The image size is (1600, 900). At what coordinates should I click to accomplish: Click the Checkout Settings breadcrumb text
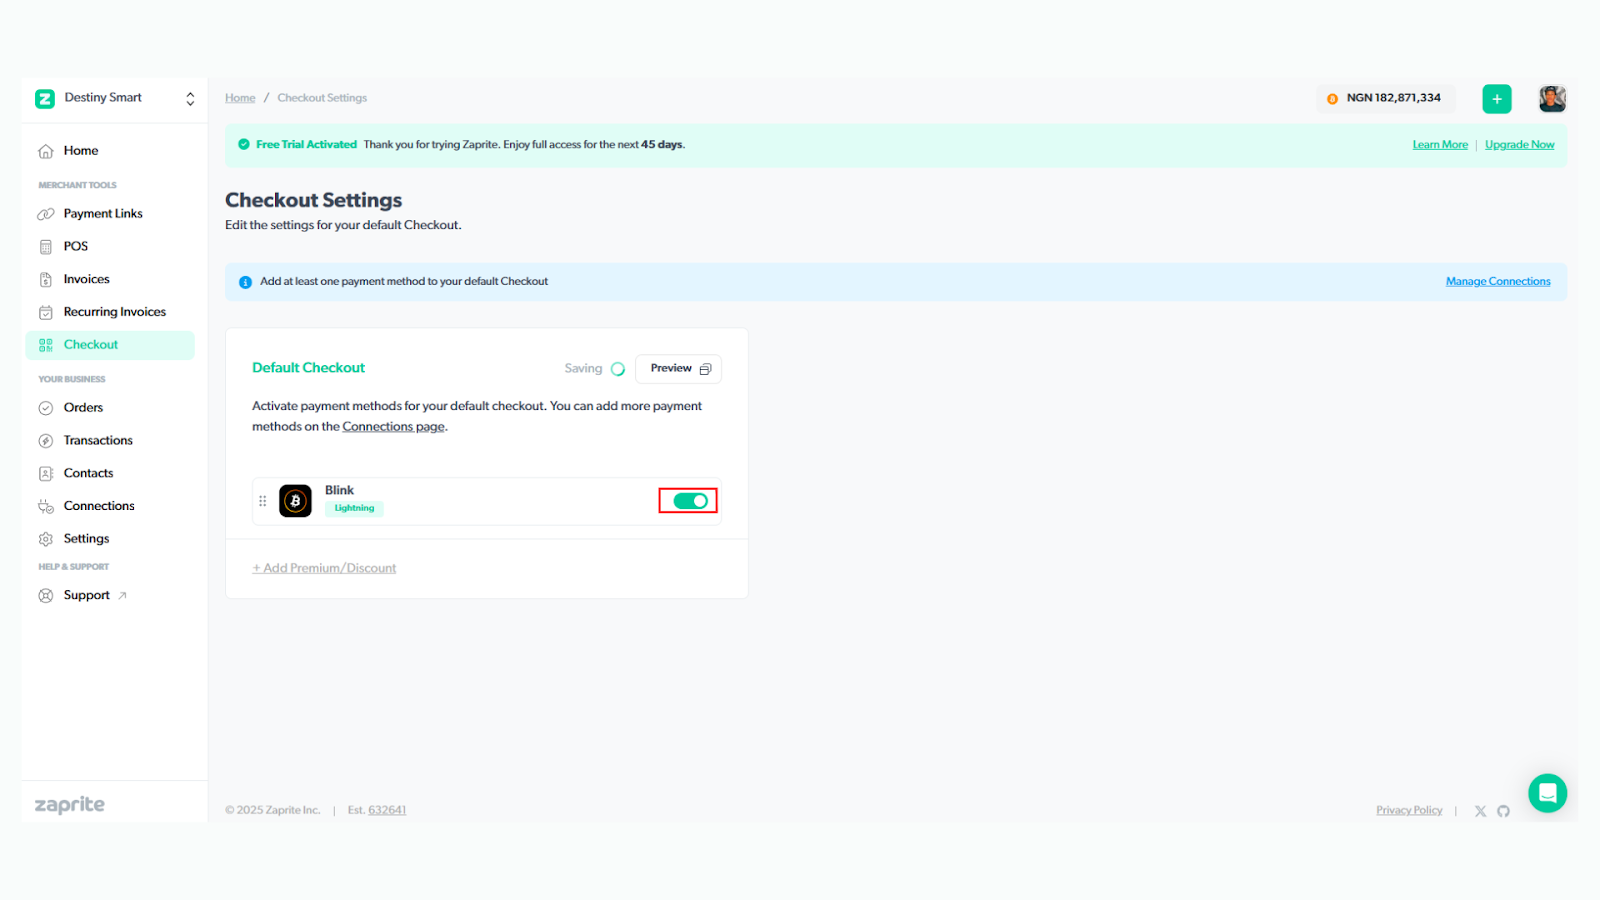322,98
